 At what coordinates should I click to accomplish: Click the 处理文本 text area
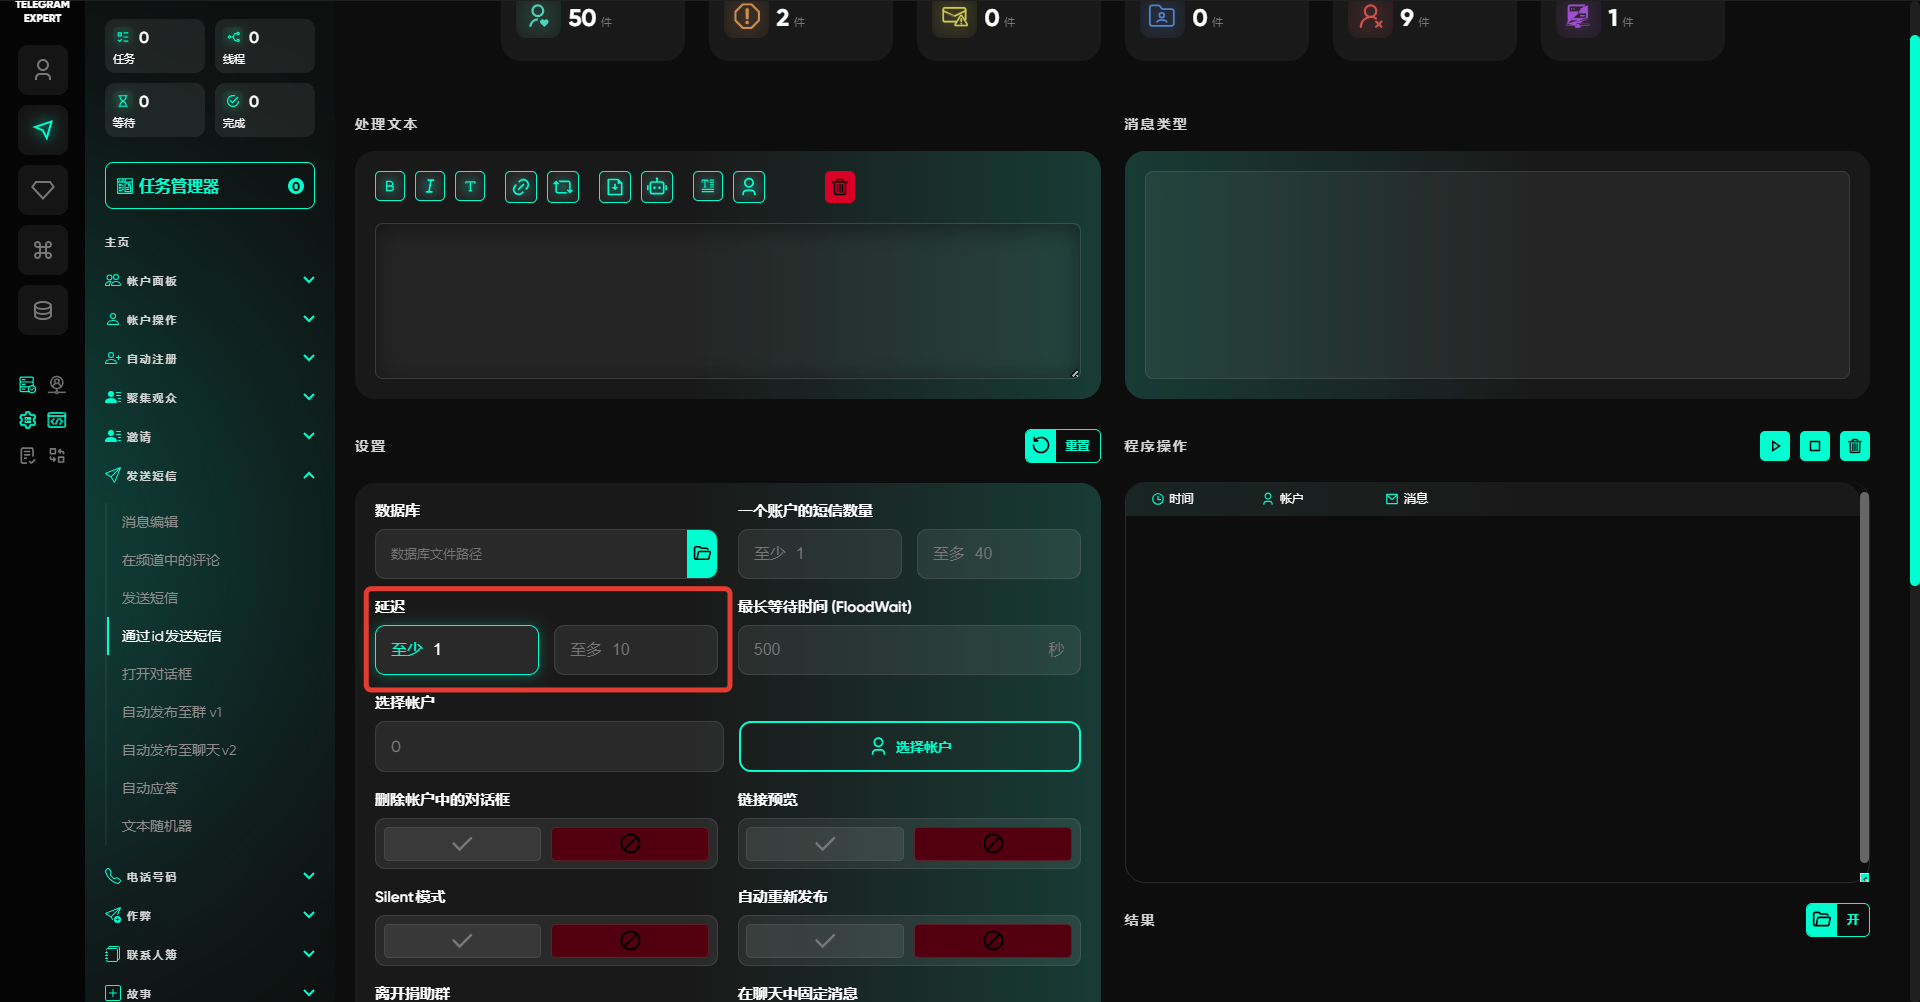pos(727,301)
